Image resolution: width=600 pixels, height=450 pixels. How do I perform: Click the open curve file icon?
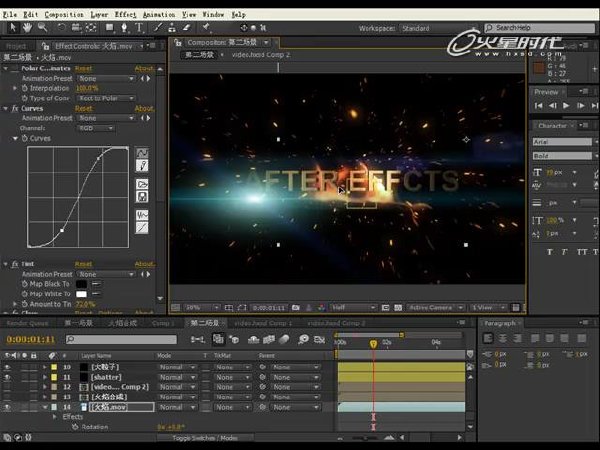tap(142, 184)
